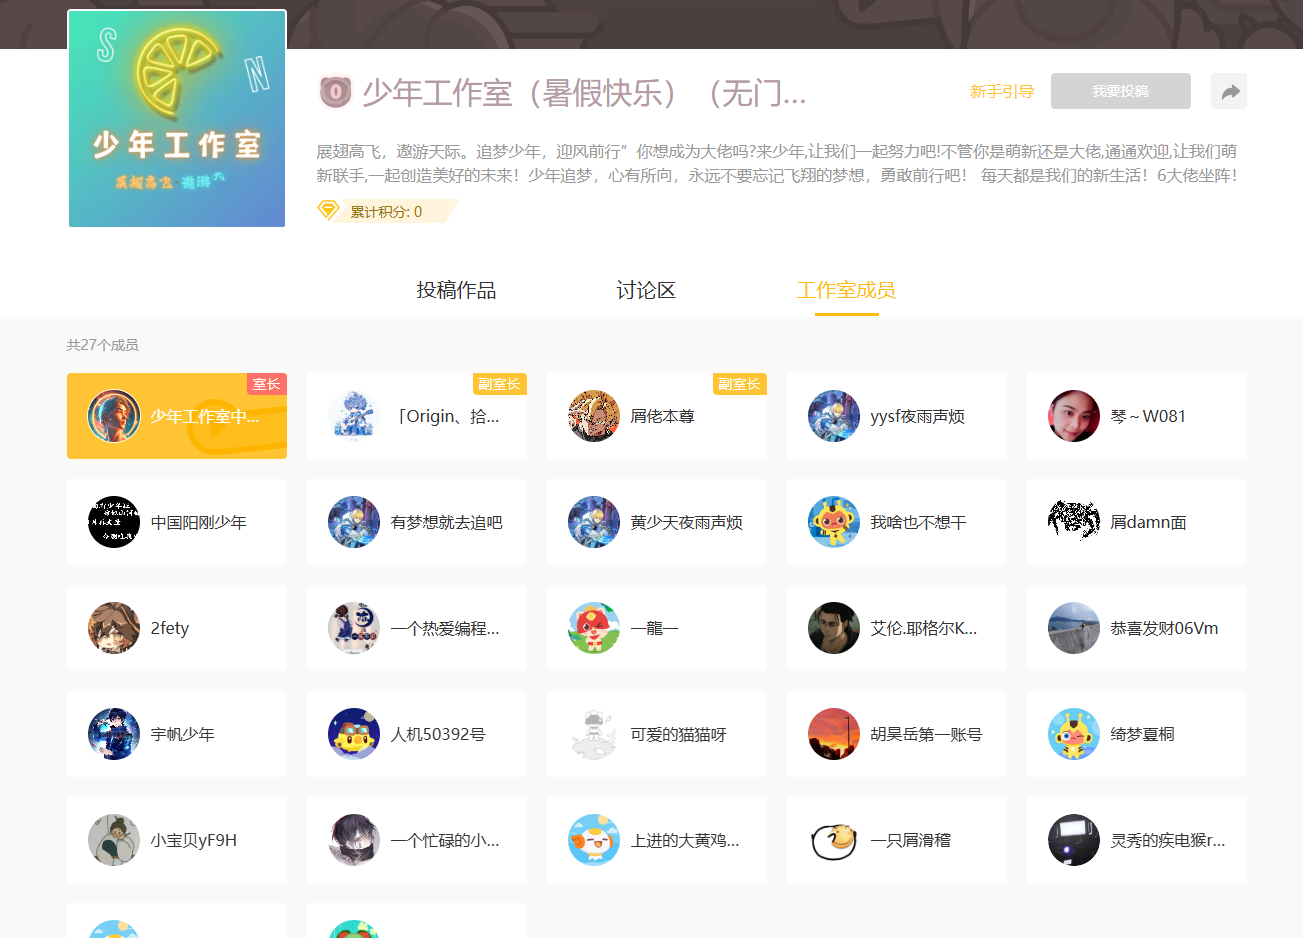Viewport: 1303px width, 938px height.
Task: Select the member name 2fety
Action: pos(170,628)
